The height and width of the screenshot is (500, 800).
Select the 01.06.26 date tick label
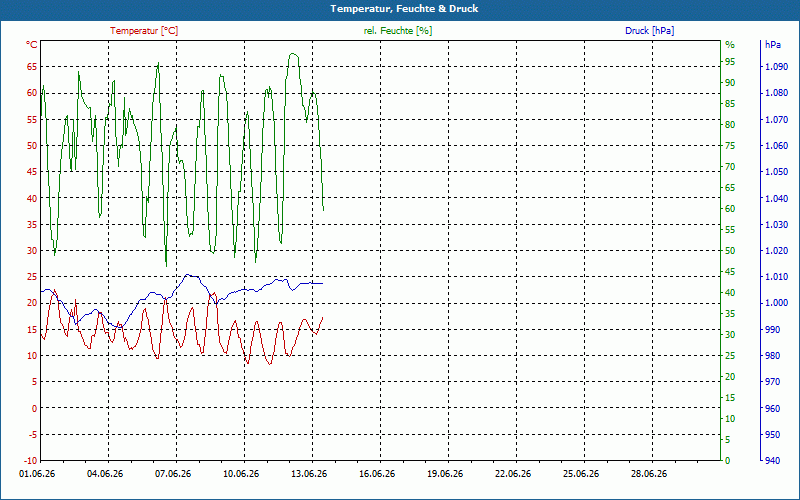tap(37, 474)
